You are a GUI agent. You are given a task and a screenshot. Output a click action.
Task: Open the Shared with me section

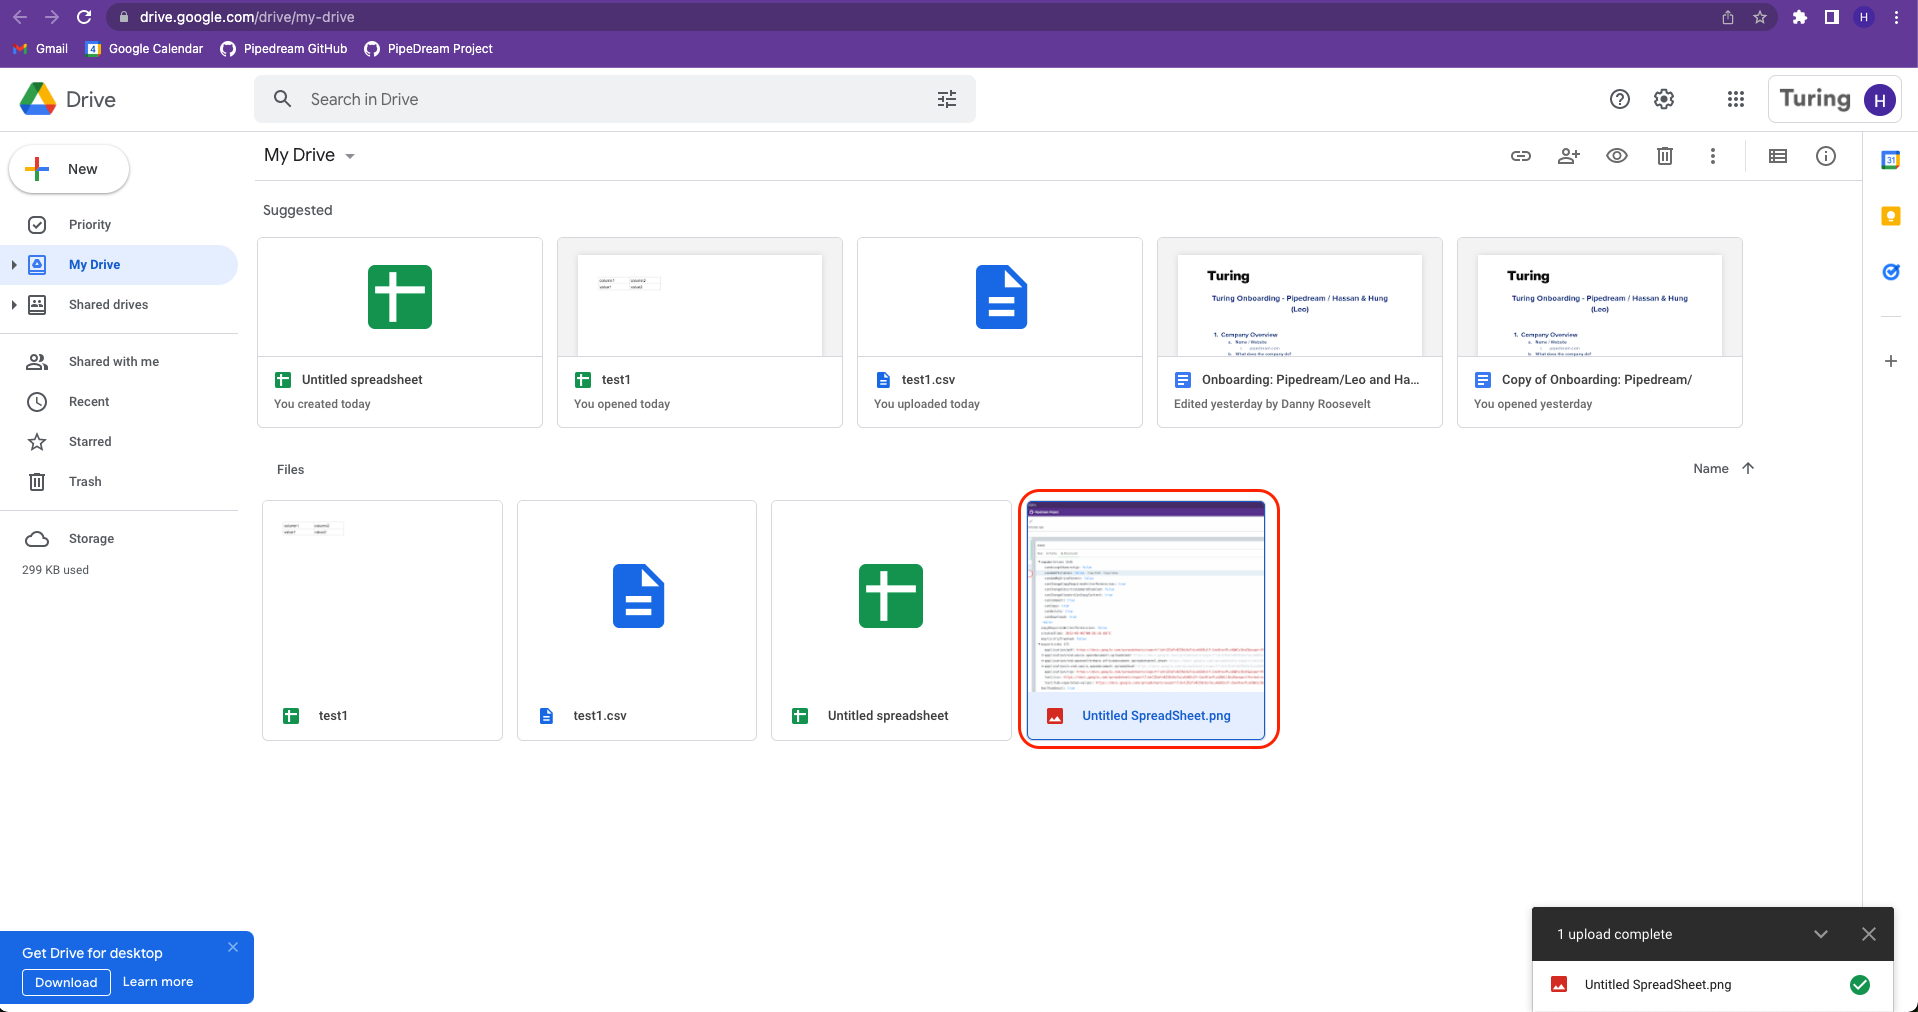pos(113,361)
